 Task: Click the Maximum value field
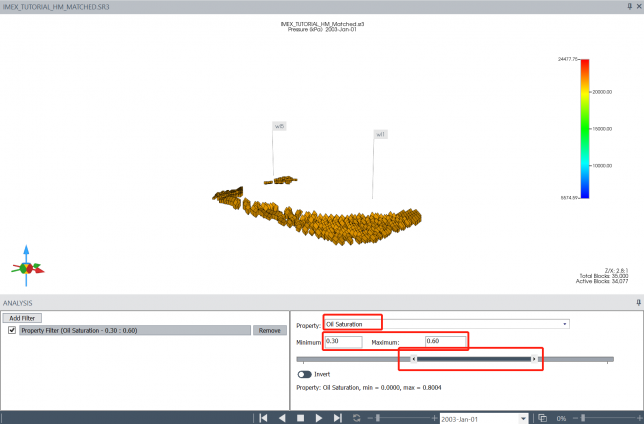click(x=445, y=342)
